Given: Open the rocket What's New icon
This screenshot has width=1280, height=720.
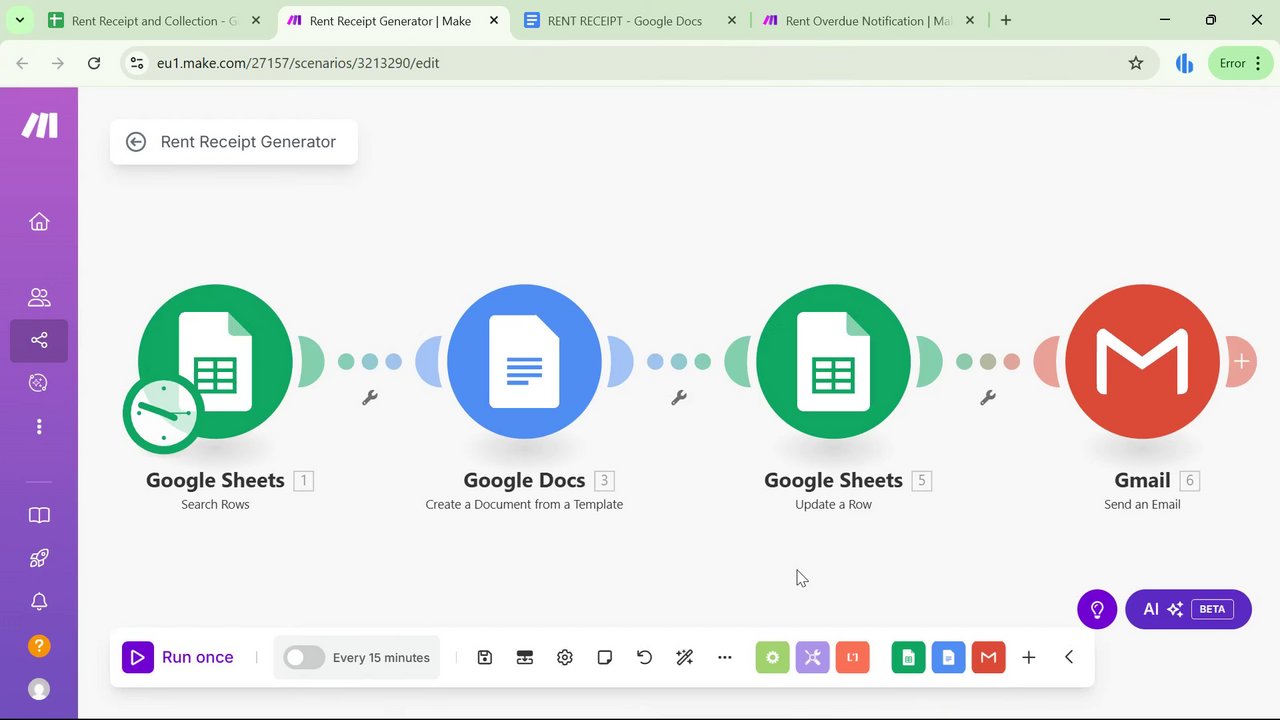Looking at the screenshot, I should [x=39, y=558].
